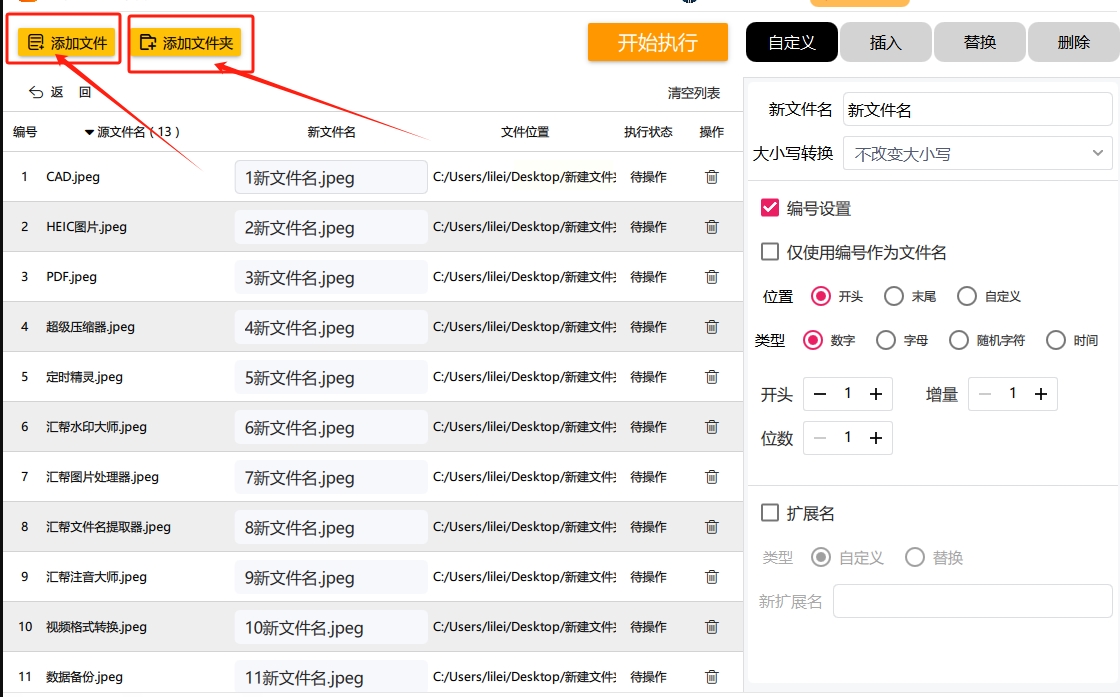Click the 新扩展名 input field
The width and height of the screenshot is (1120, 697).
click(x=973, y=601)
